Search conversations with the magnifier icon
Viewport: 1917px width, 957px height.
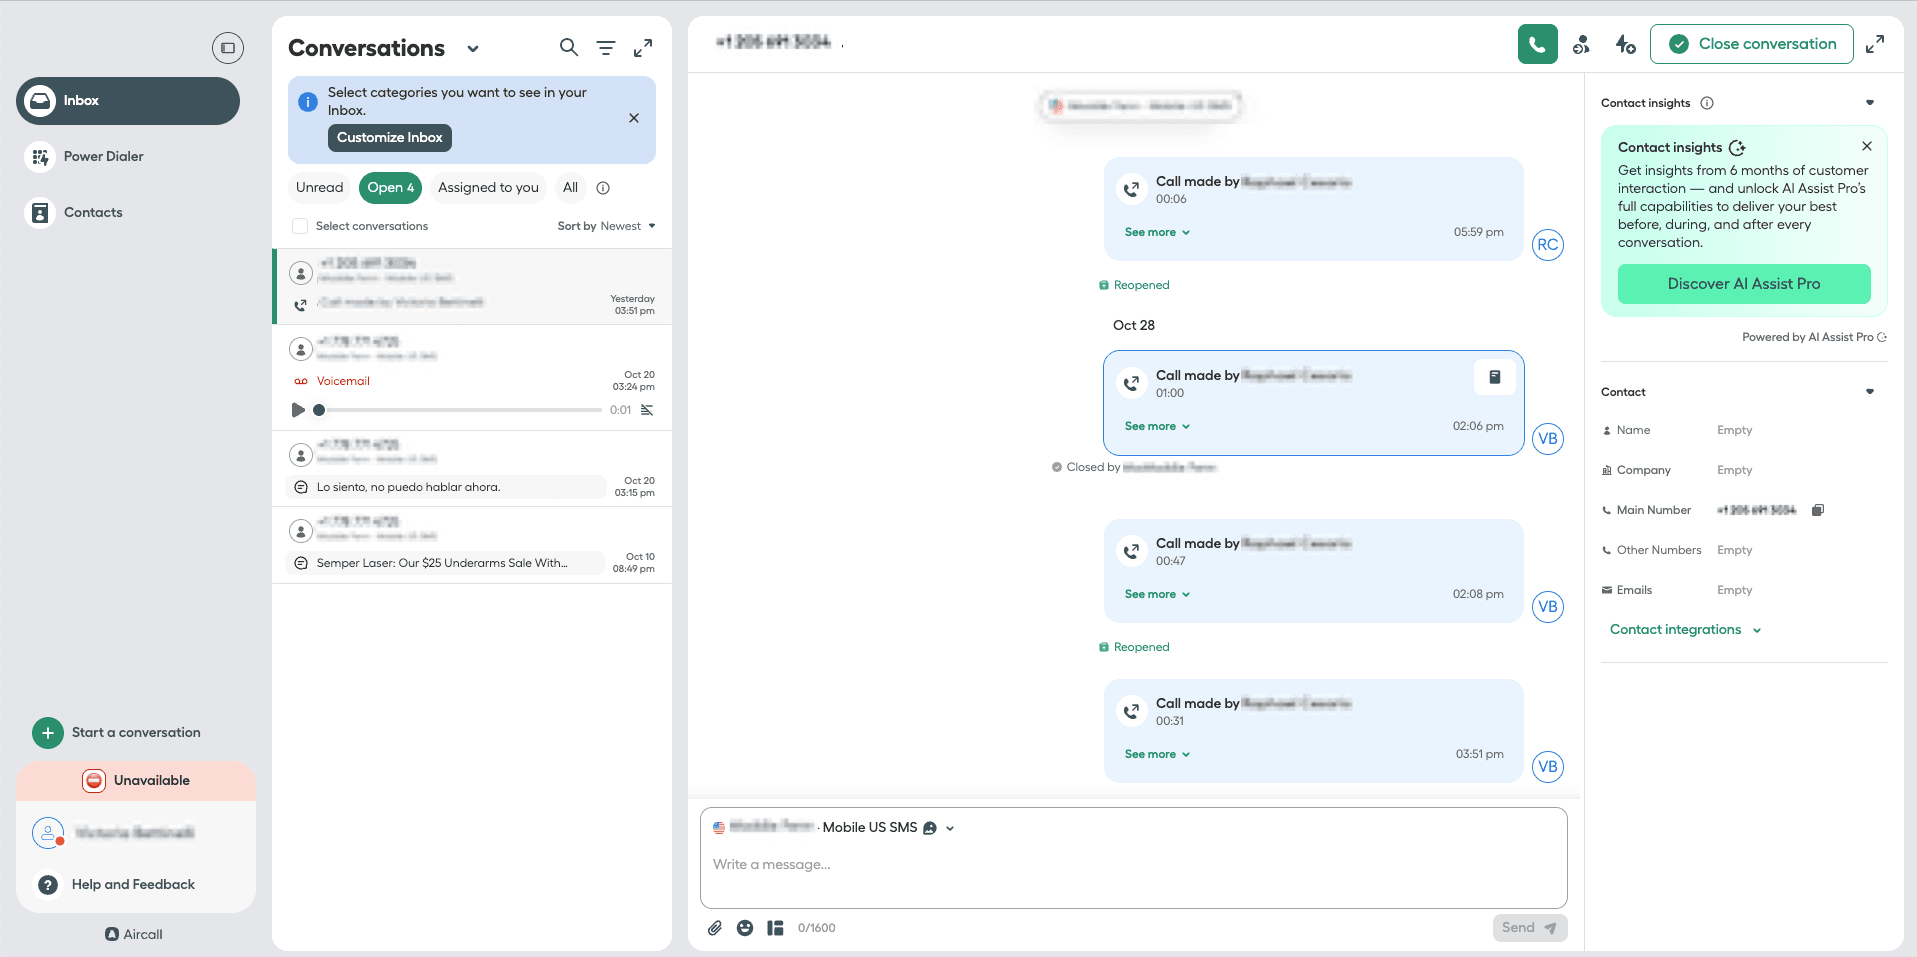tap(568, 47)
